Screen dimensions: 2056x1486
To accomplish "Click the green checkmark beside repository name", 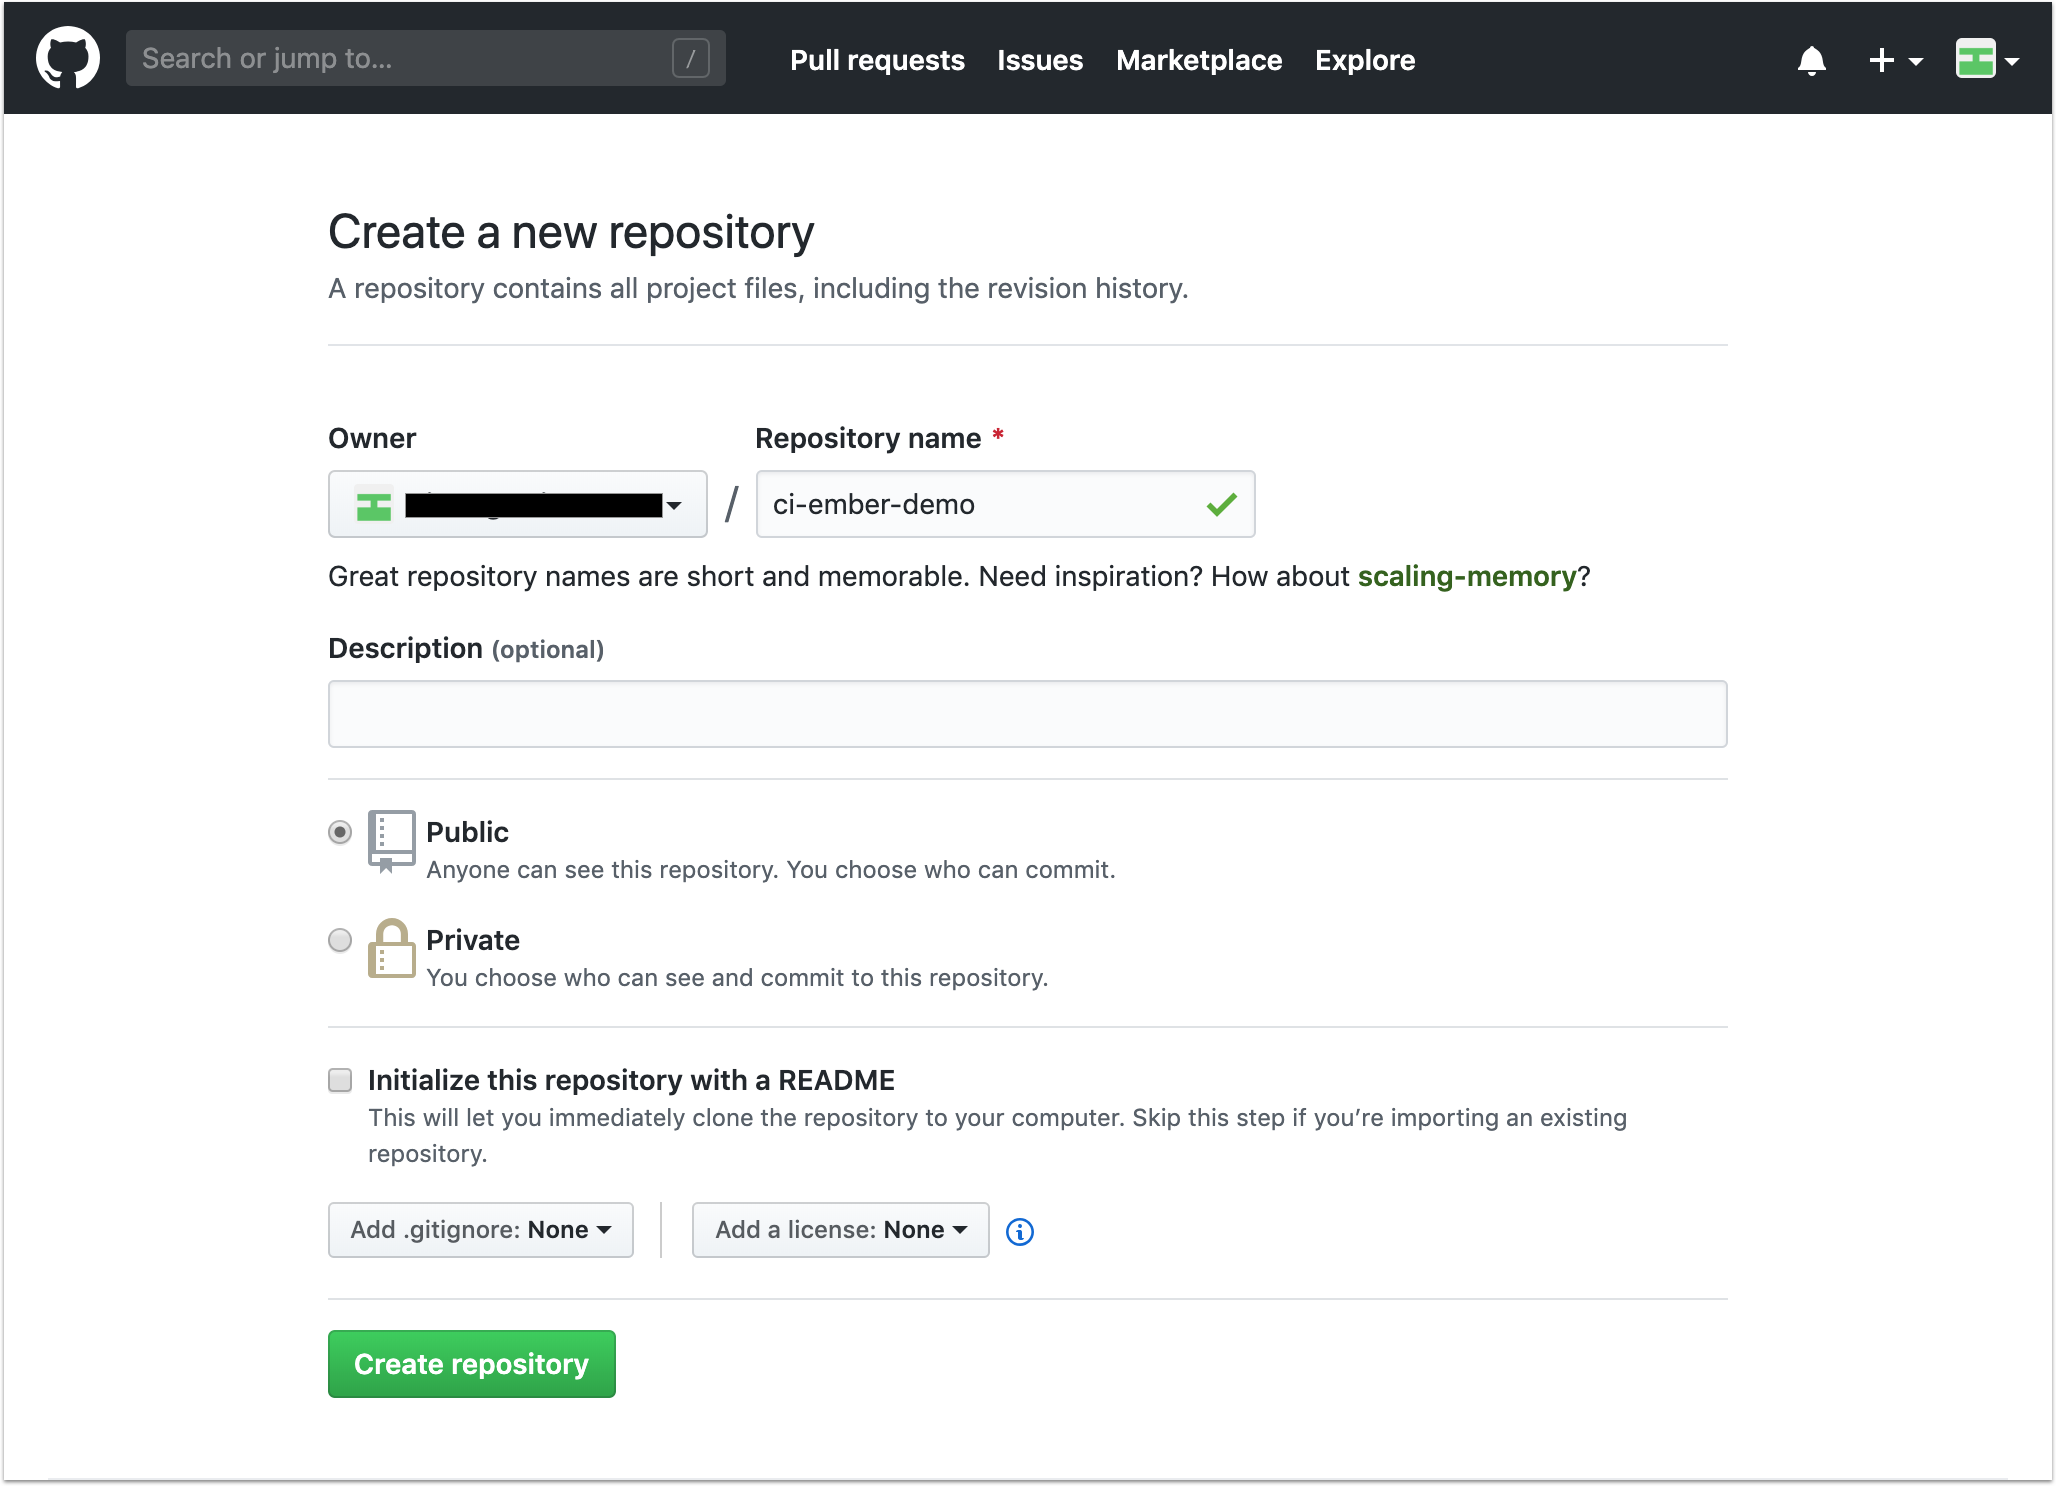I will click(1221, 505).
